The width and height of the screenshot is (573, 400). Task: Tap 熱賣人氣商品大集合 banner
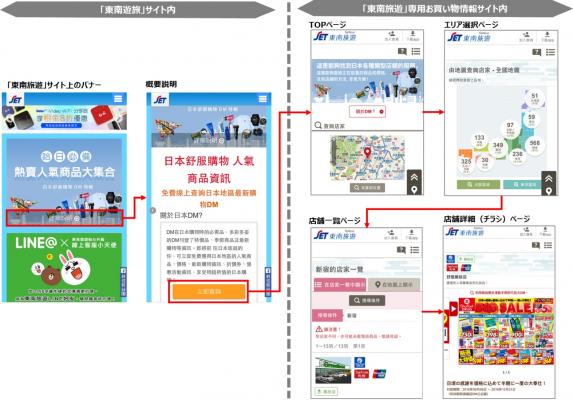(64, 182)
